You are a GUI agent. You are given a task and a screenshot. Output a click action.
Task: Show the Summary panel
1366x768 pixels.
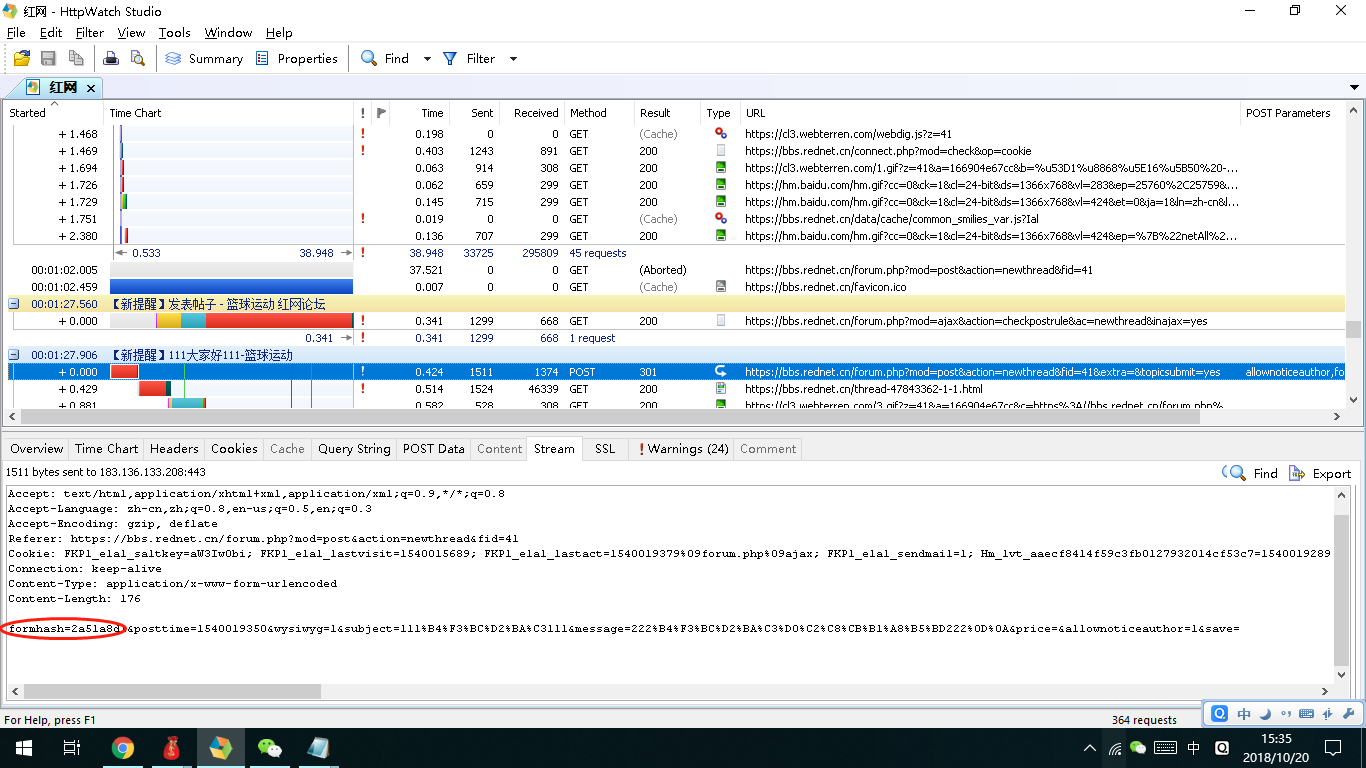tap(204, 59)
